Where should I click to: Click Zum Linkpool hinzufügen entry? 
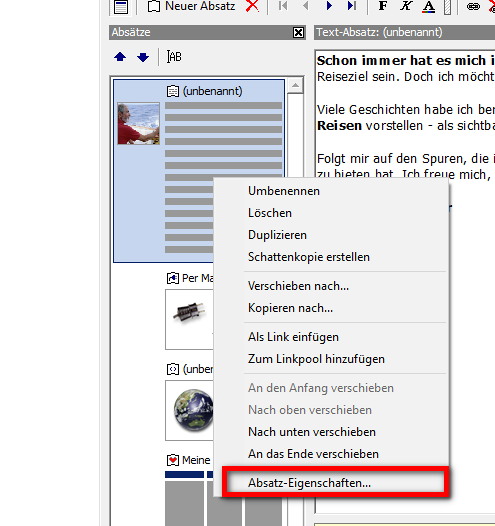click(x=316, y=359)
